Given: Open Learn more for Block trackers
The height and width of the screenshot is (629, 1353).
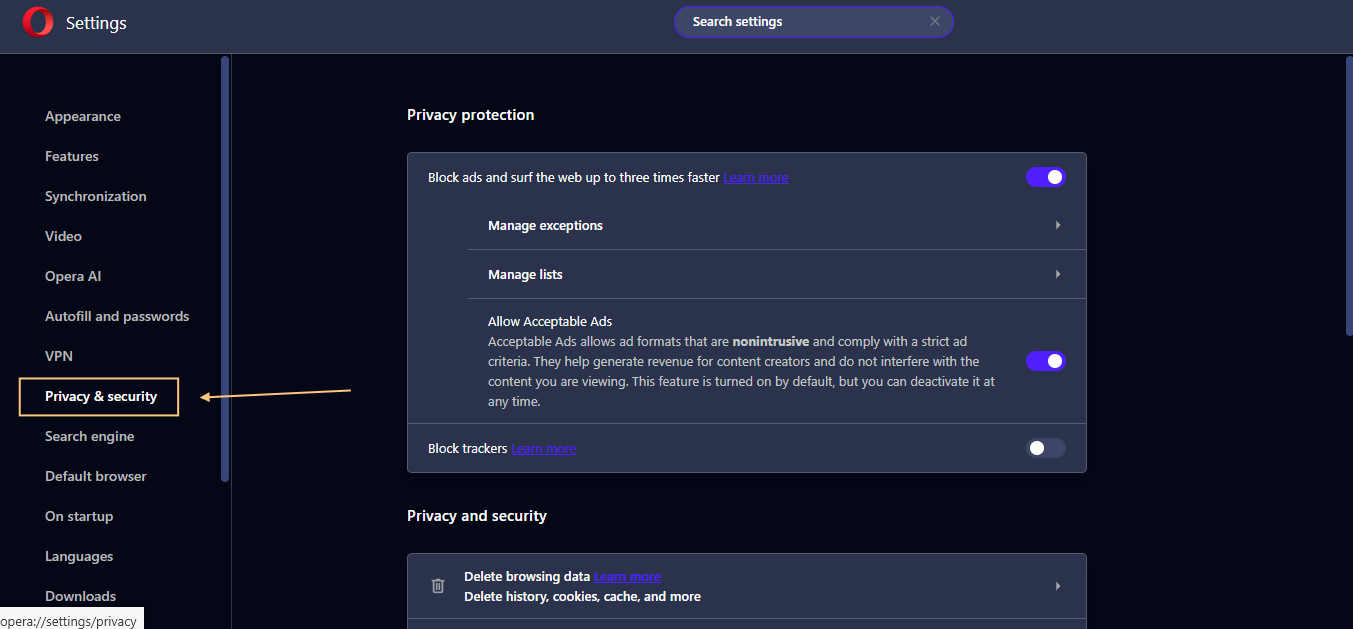Looking at the screenshot, I should (x=543, y=448).
